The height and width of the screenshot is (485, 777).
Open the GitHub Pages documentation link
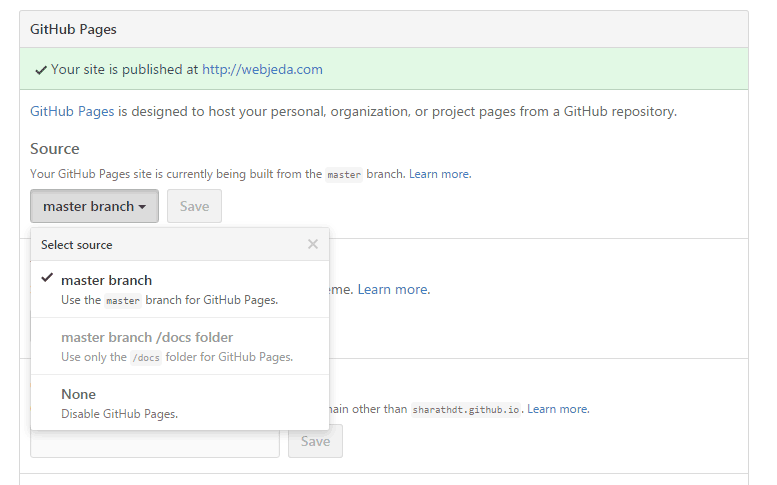tap(72, 111)
